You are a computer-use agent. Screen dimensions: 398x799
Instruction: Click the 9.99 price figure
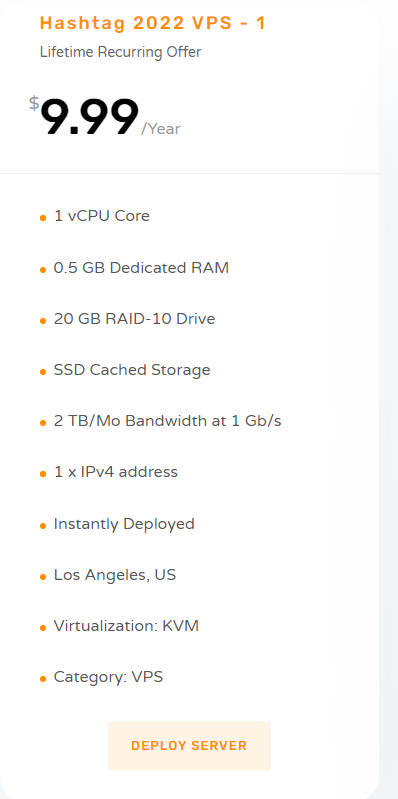(90, 117)
